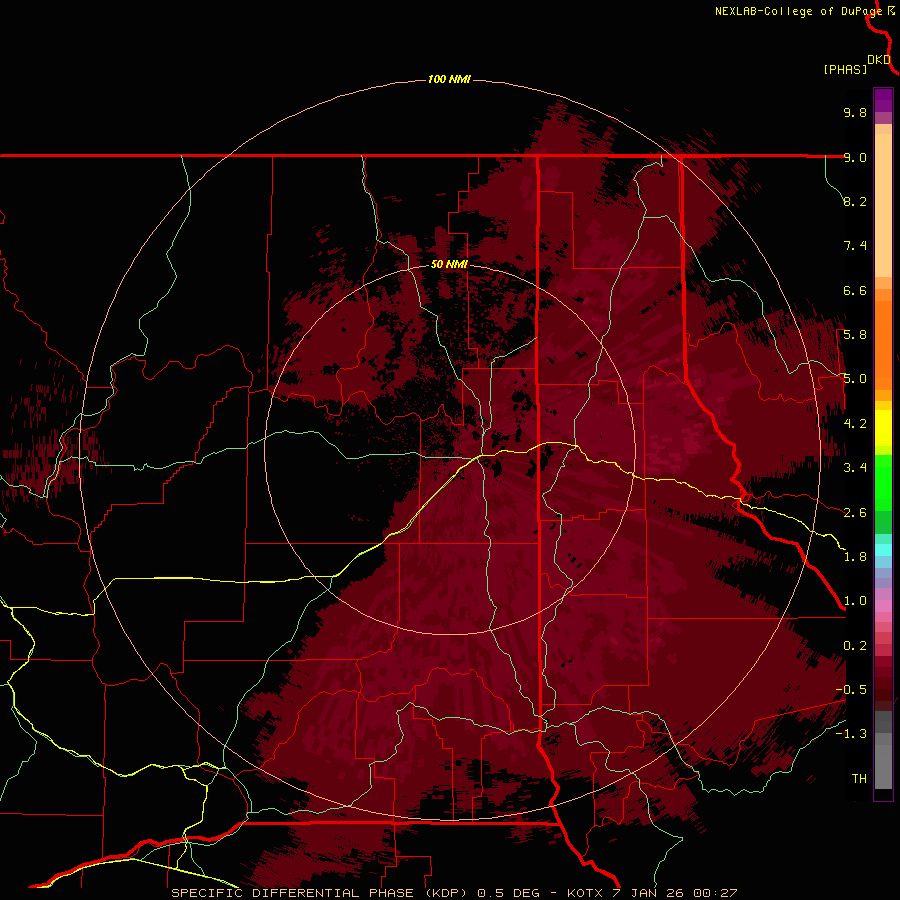Viewport: 900px width, 900px height.
Task: Click the 9.8 scale value
Action: [855, 112]
